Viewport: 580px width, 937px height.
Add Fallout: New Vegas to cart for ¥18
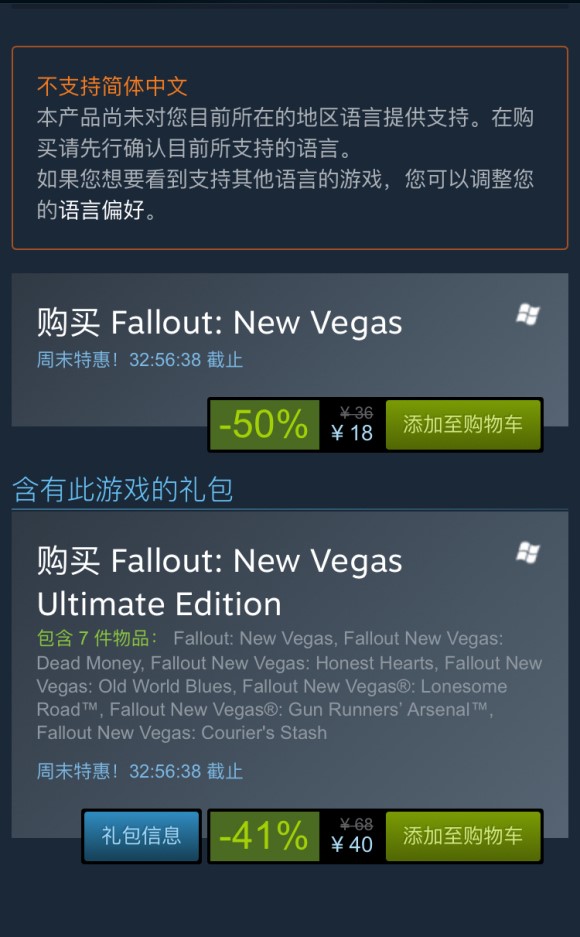(x=463, y=424)
